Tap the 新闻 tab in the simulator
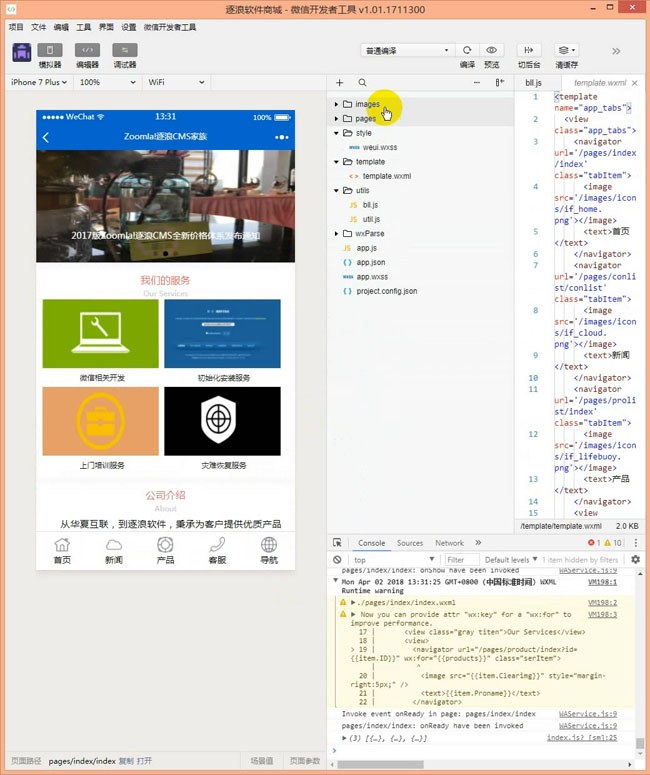 click(x=114, y=550)
